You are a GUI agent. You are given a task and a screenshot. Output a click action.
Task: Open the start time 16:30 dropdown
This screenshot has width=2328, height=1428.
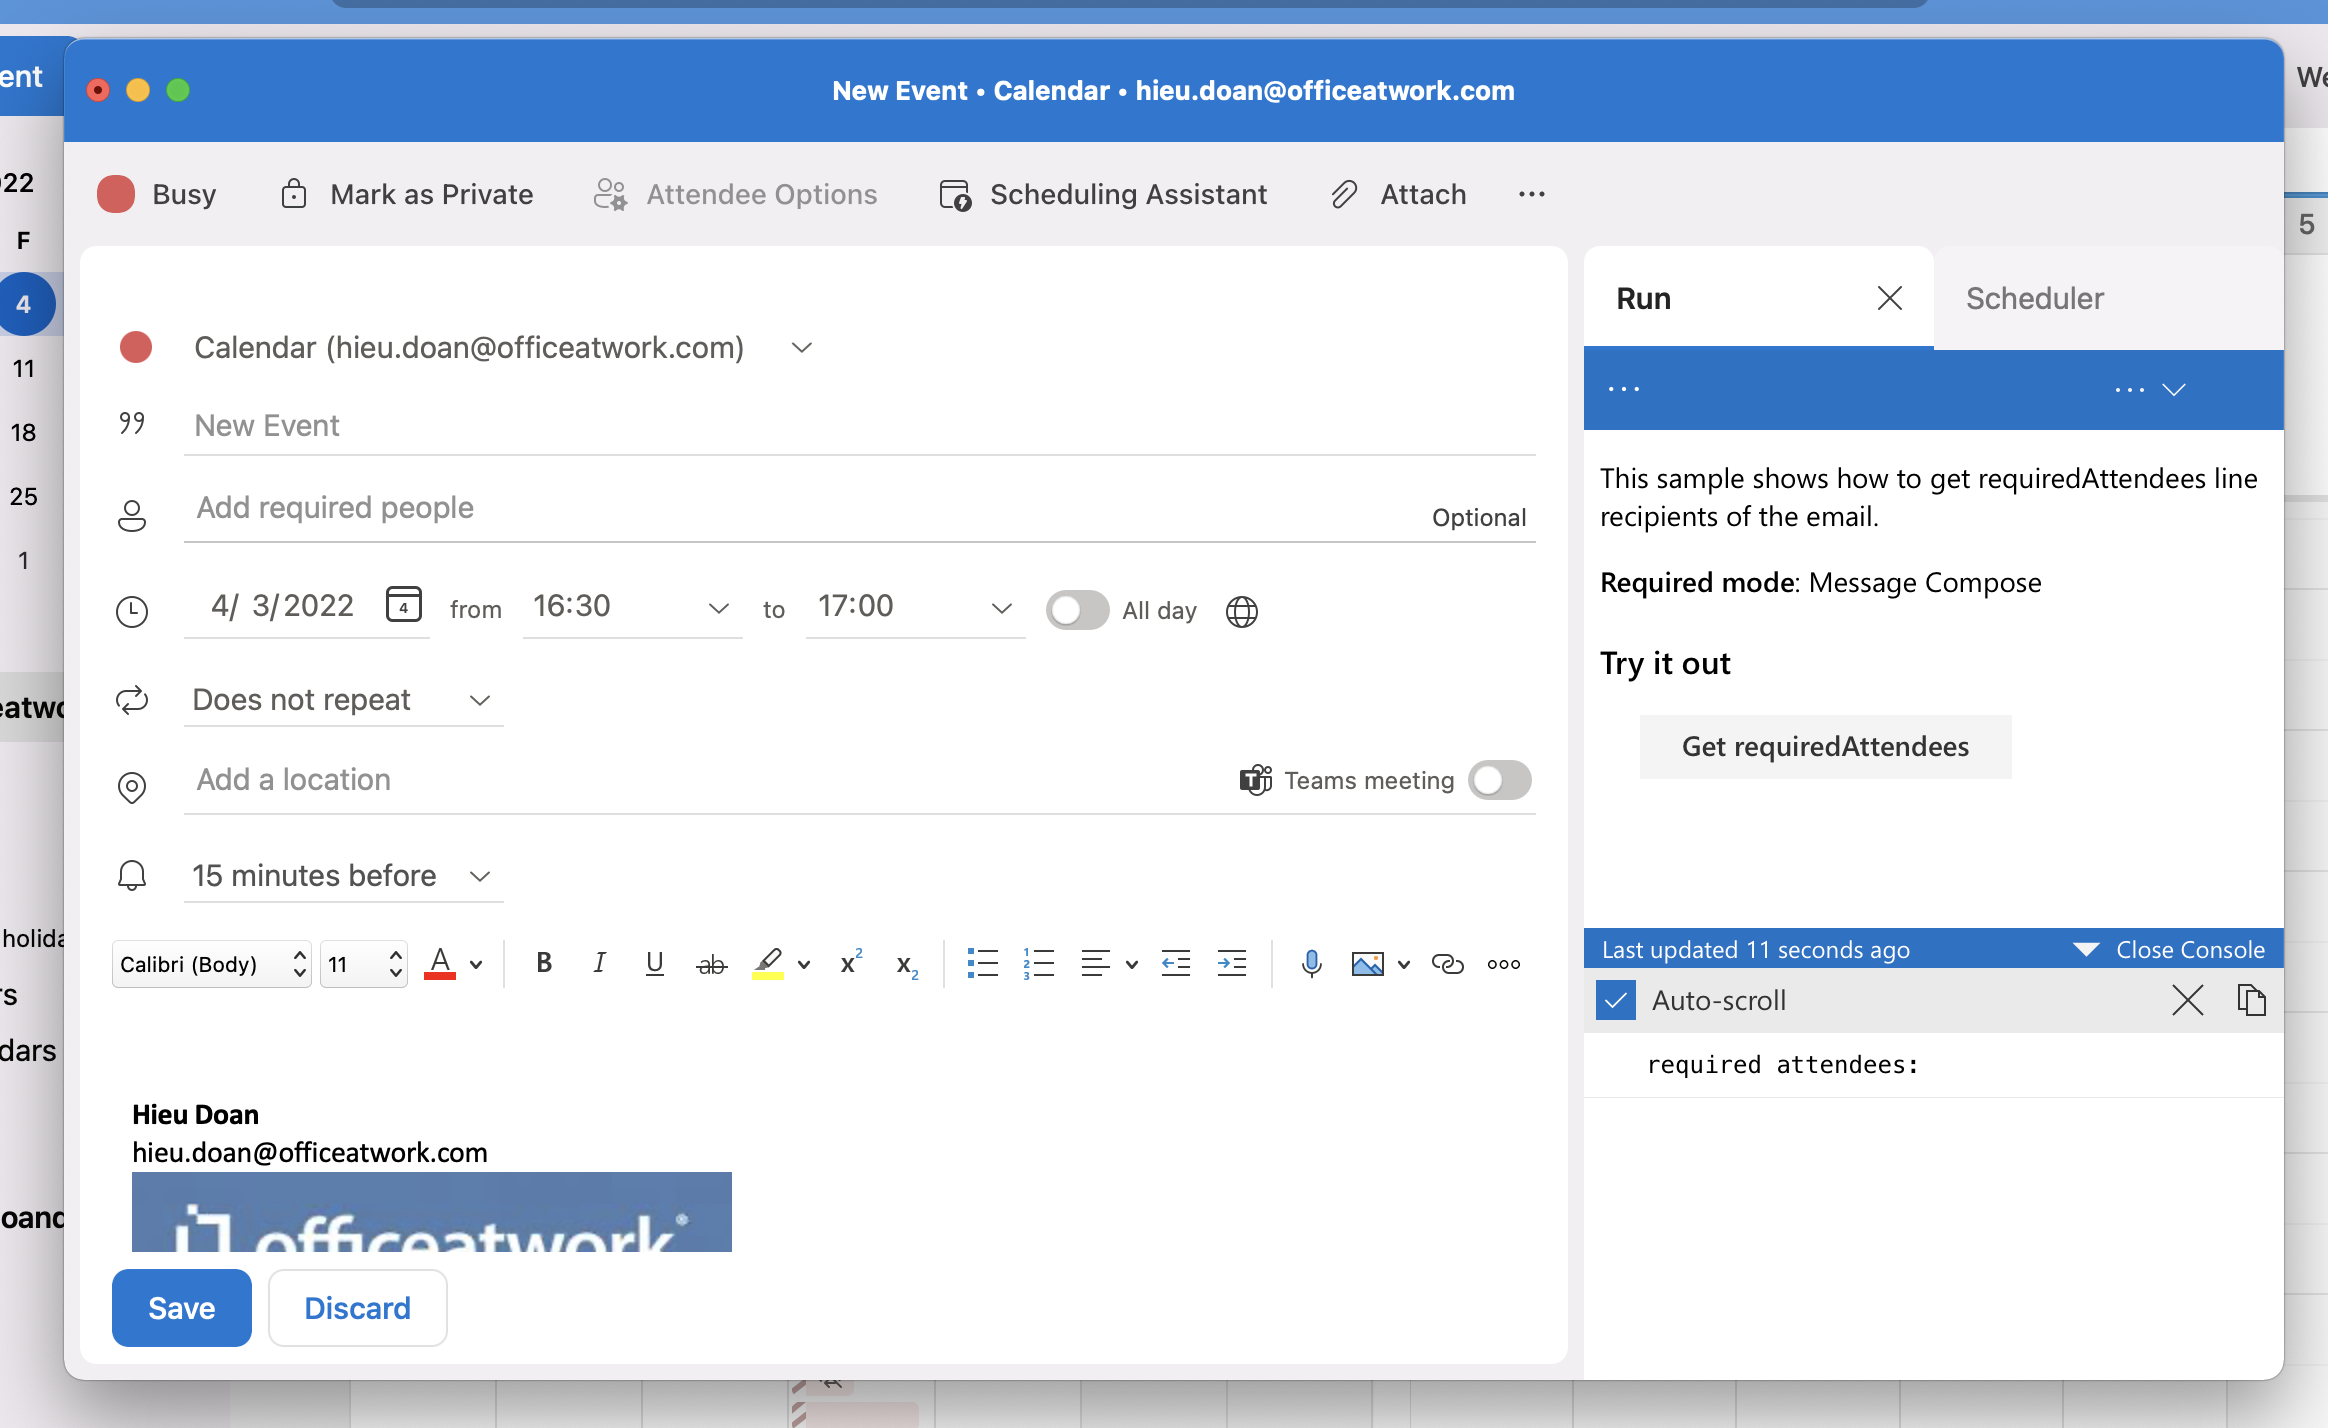(718, 608)
